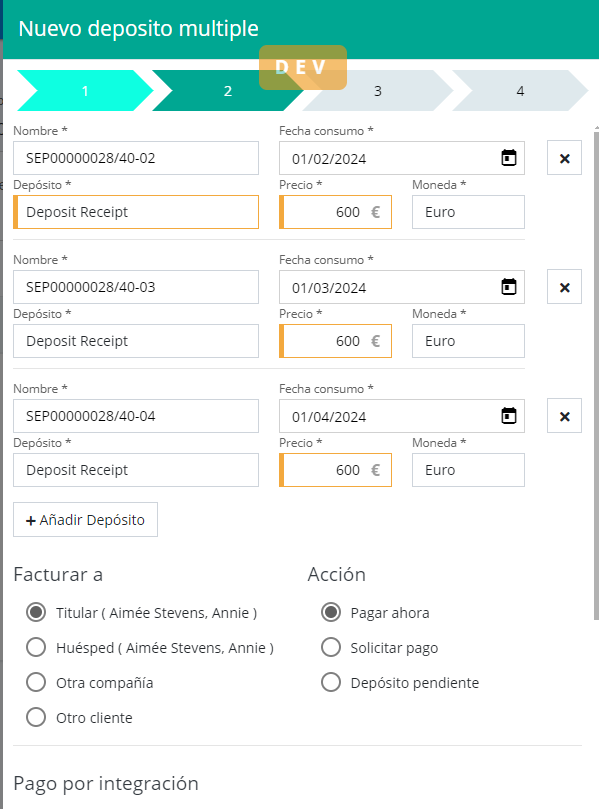Viewport: 599px width, 809px height.
Task: Remove deposit SEP00000028/40-04 with X button
Action: coord(564,416)
